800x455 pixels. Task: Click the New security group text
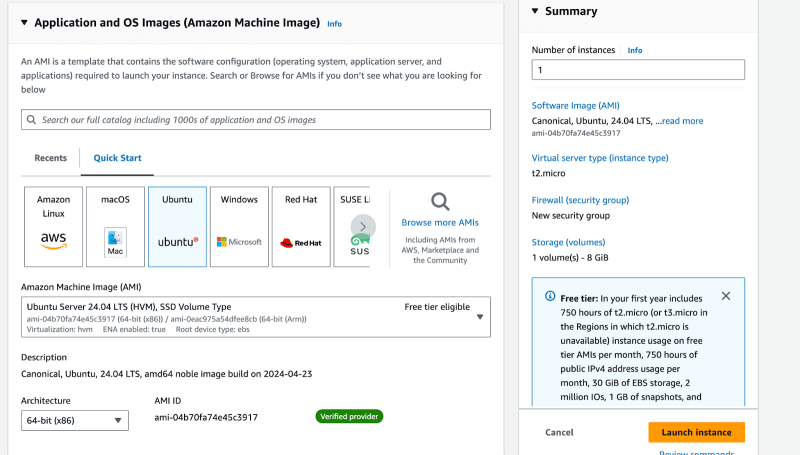tap(571, 215)
